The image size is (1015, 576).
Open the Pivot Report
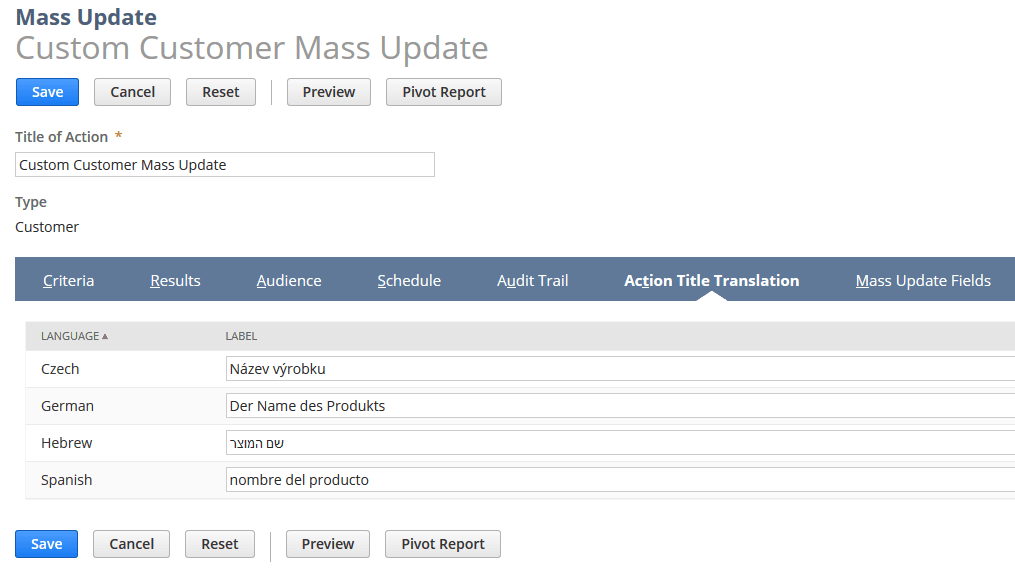pos(443,91)
